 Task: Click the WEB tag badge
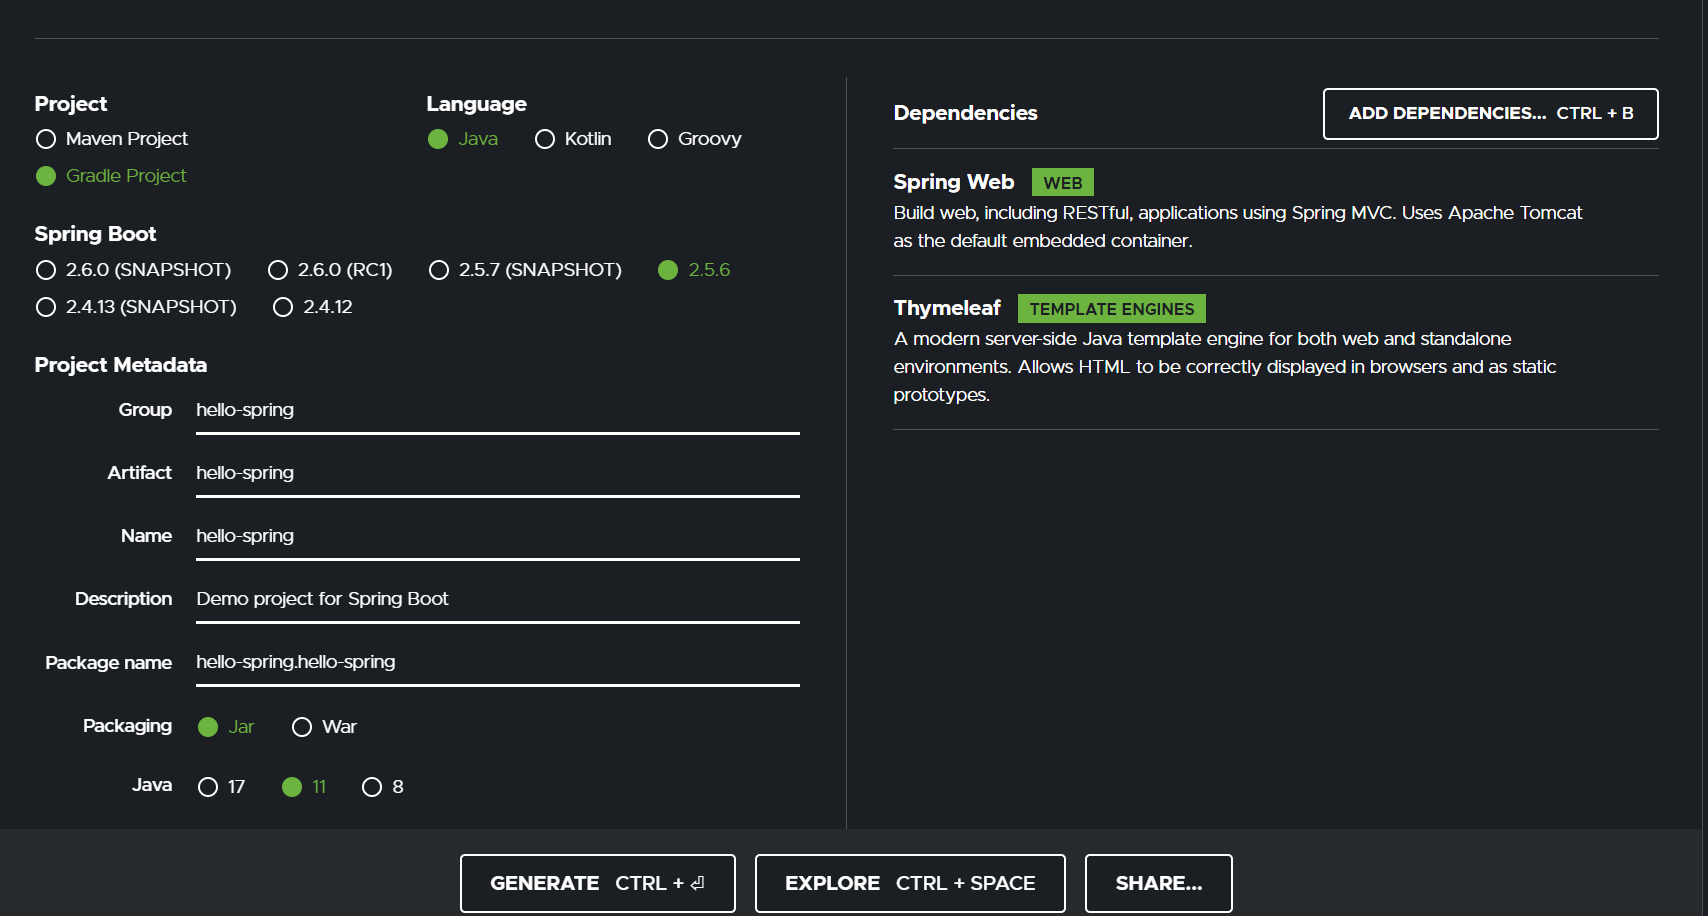click(x=1062, y=183)
